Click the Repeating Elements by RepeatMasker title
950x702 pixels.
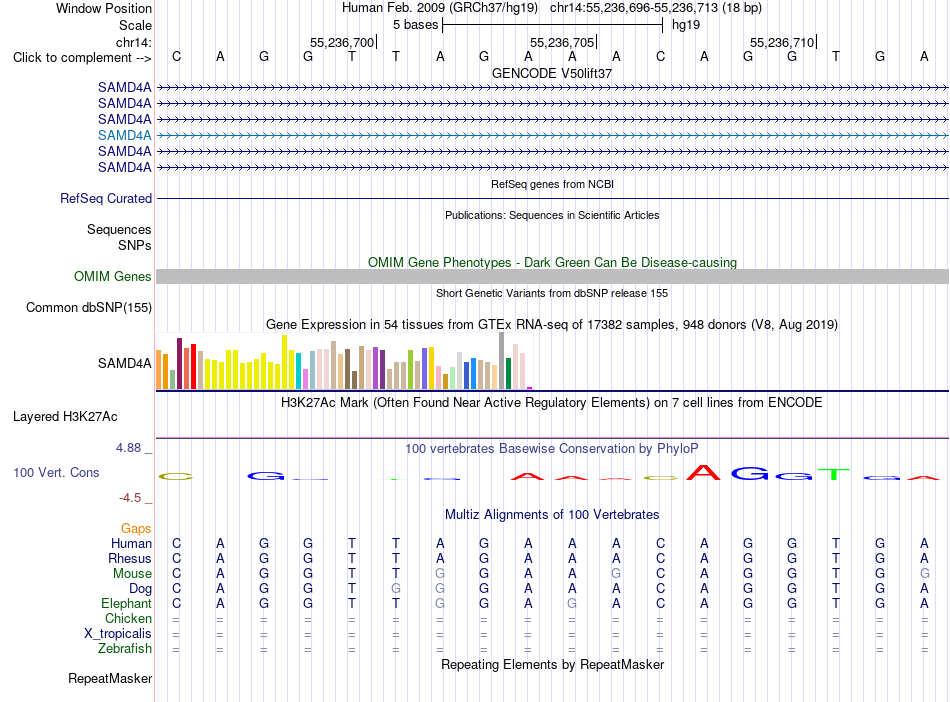[x=552, y=664]
